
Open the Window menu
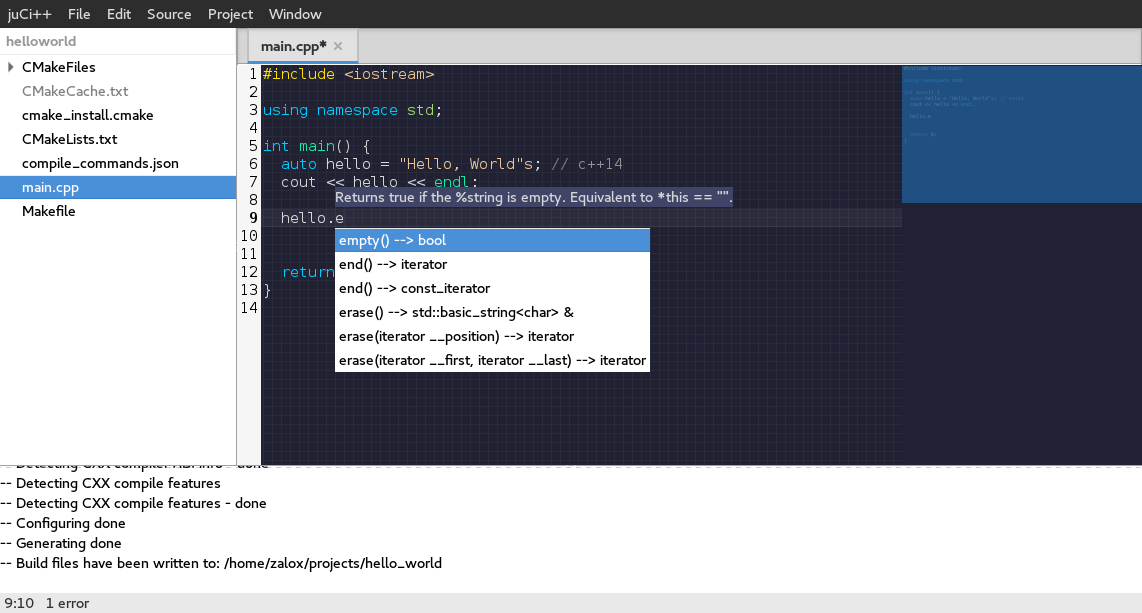295,14
